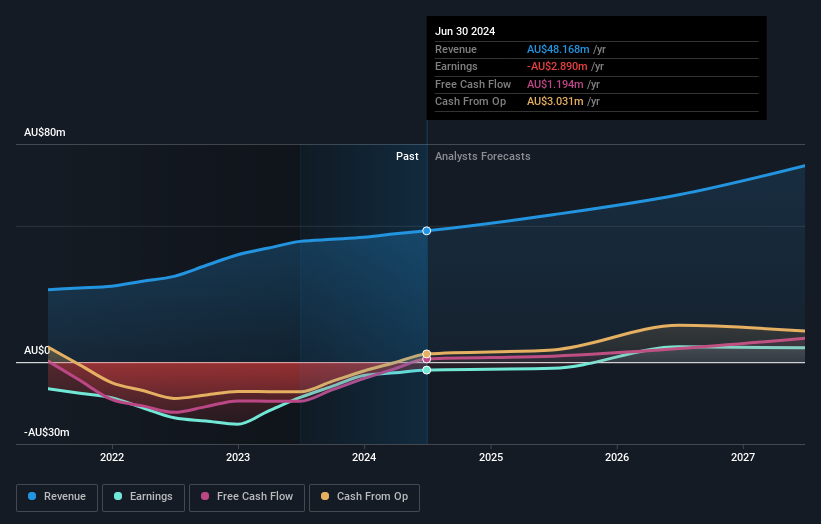Select the 2026 x-axis label
Viewport: 821px width, 524px height.
[x=617, y=458]
